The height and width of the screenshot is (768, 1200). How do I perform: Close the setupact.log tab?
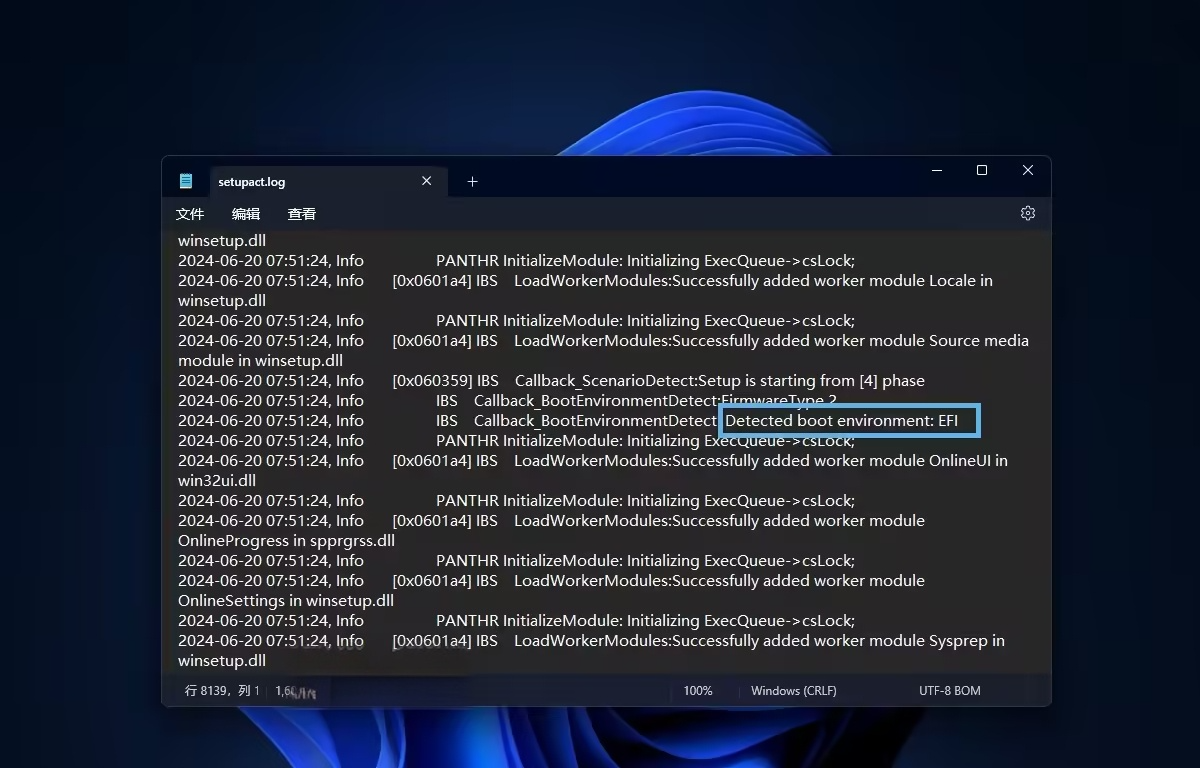[x=427, y=181]
